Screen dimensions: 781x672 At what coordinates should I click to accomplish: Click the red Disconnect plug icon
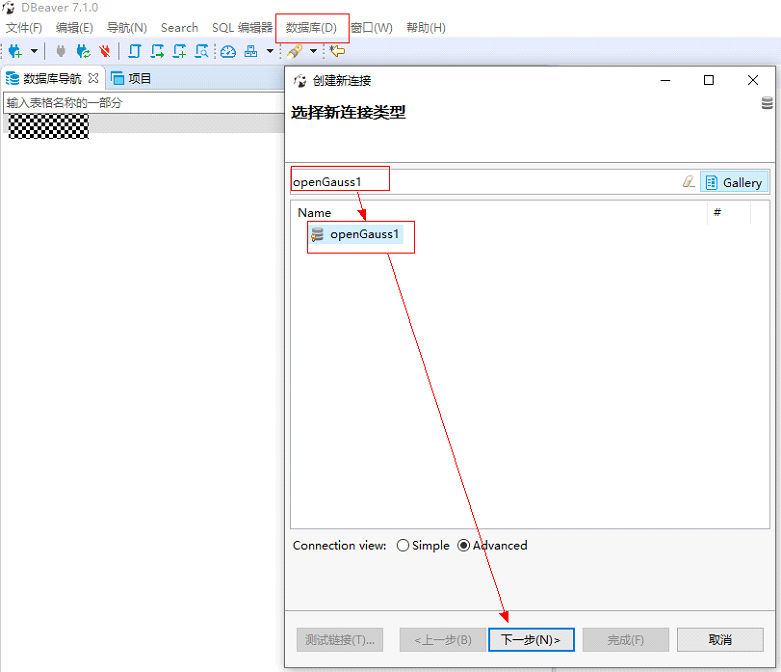pos(105,51)
